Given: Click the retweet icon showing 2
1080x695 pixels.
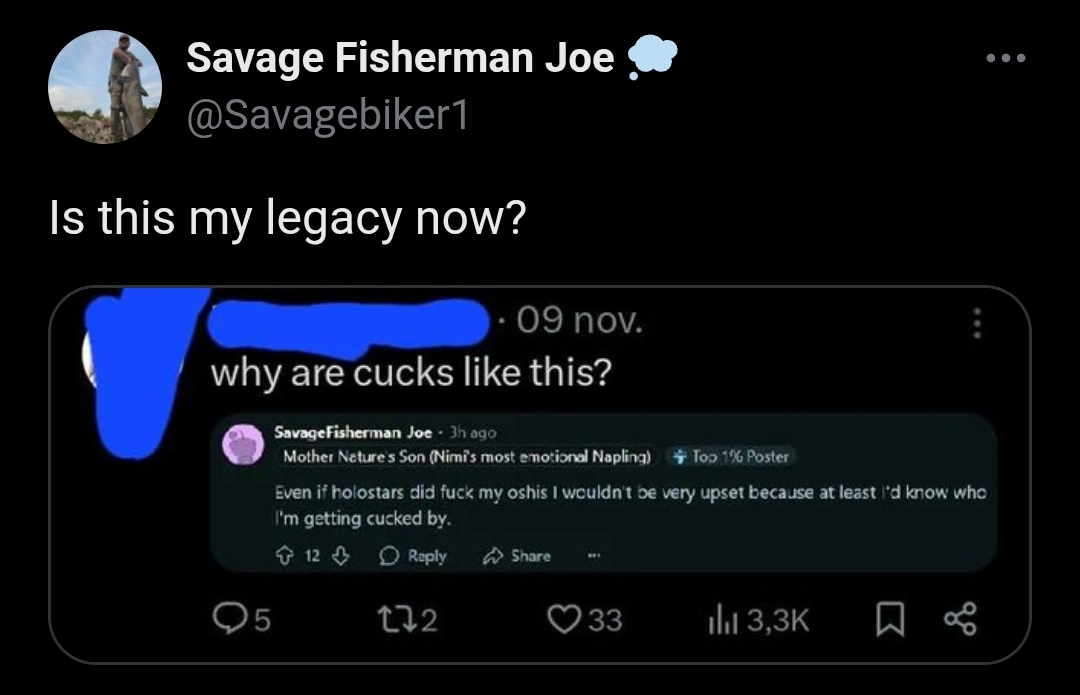Looking at the screenshot, I should point(409,619).
